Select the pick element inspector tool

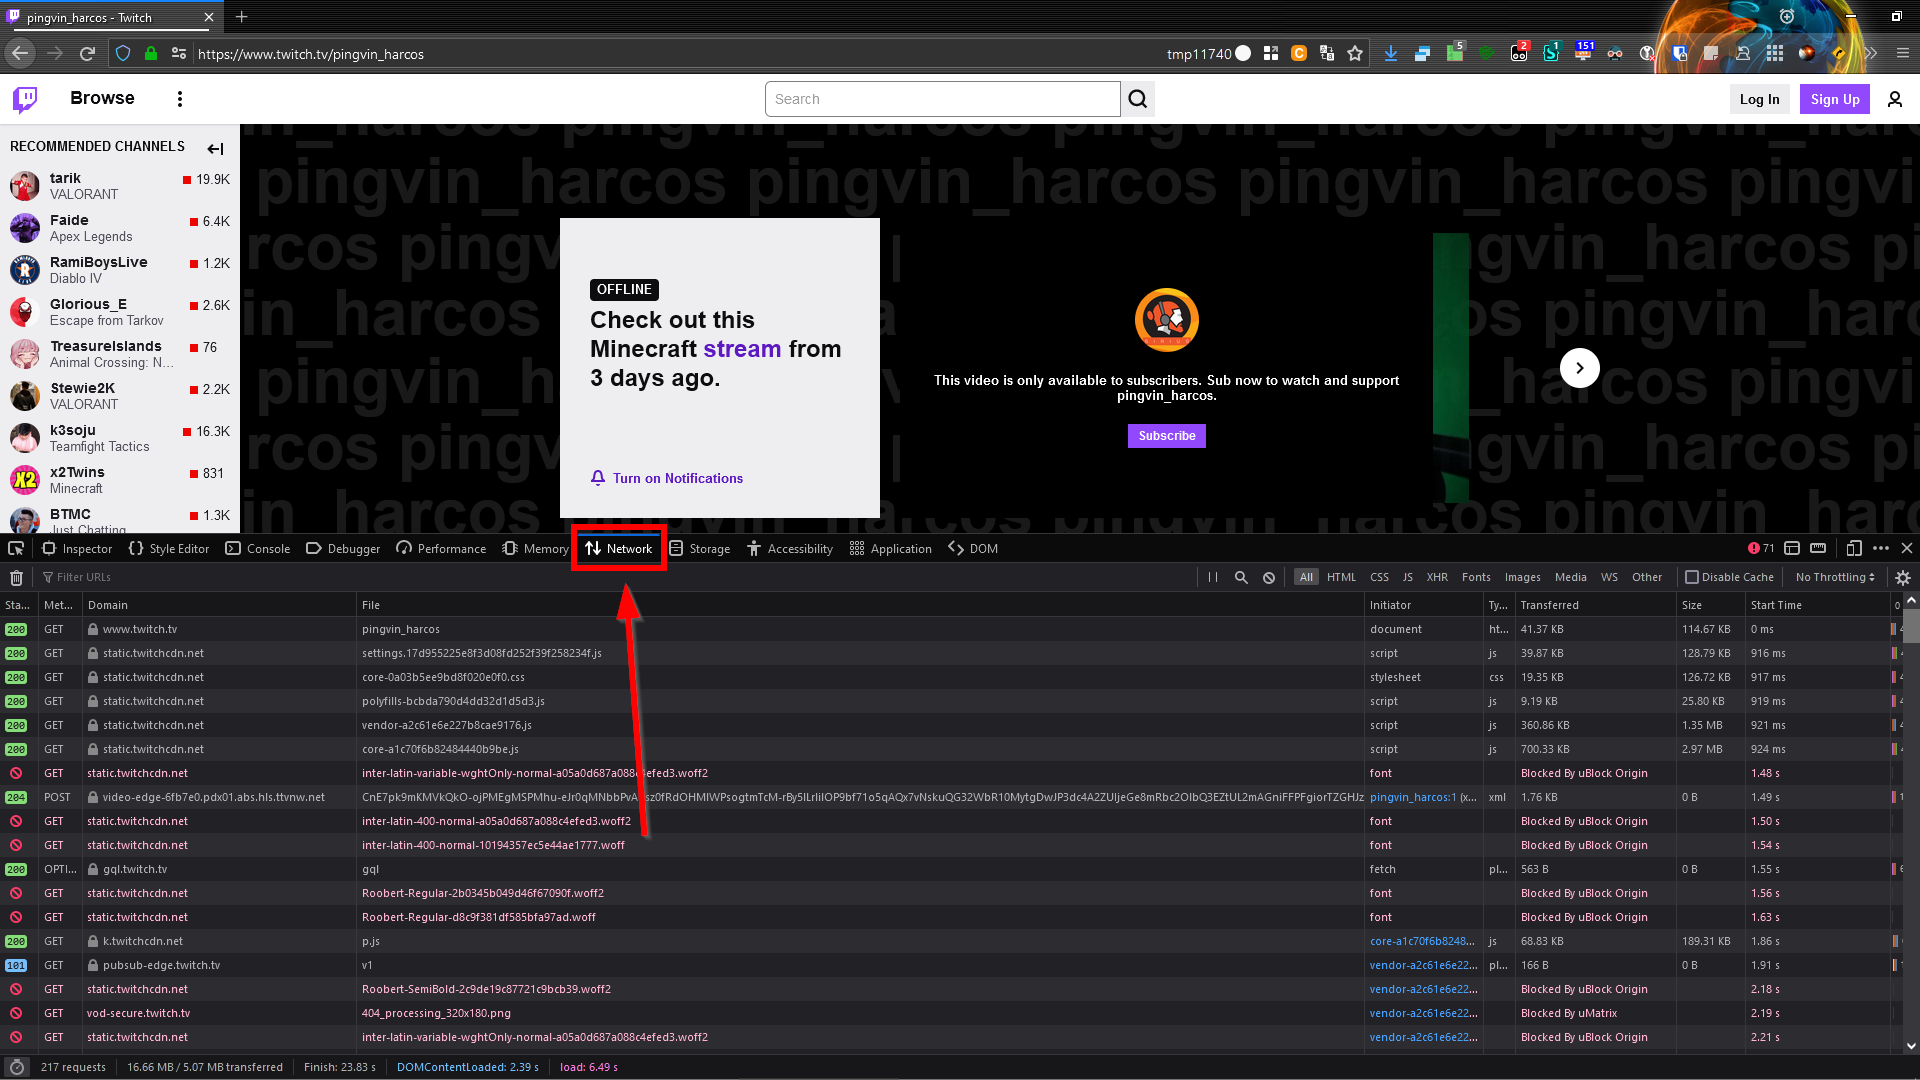(15, 548)
